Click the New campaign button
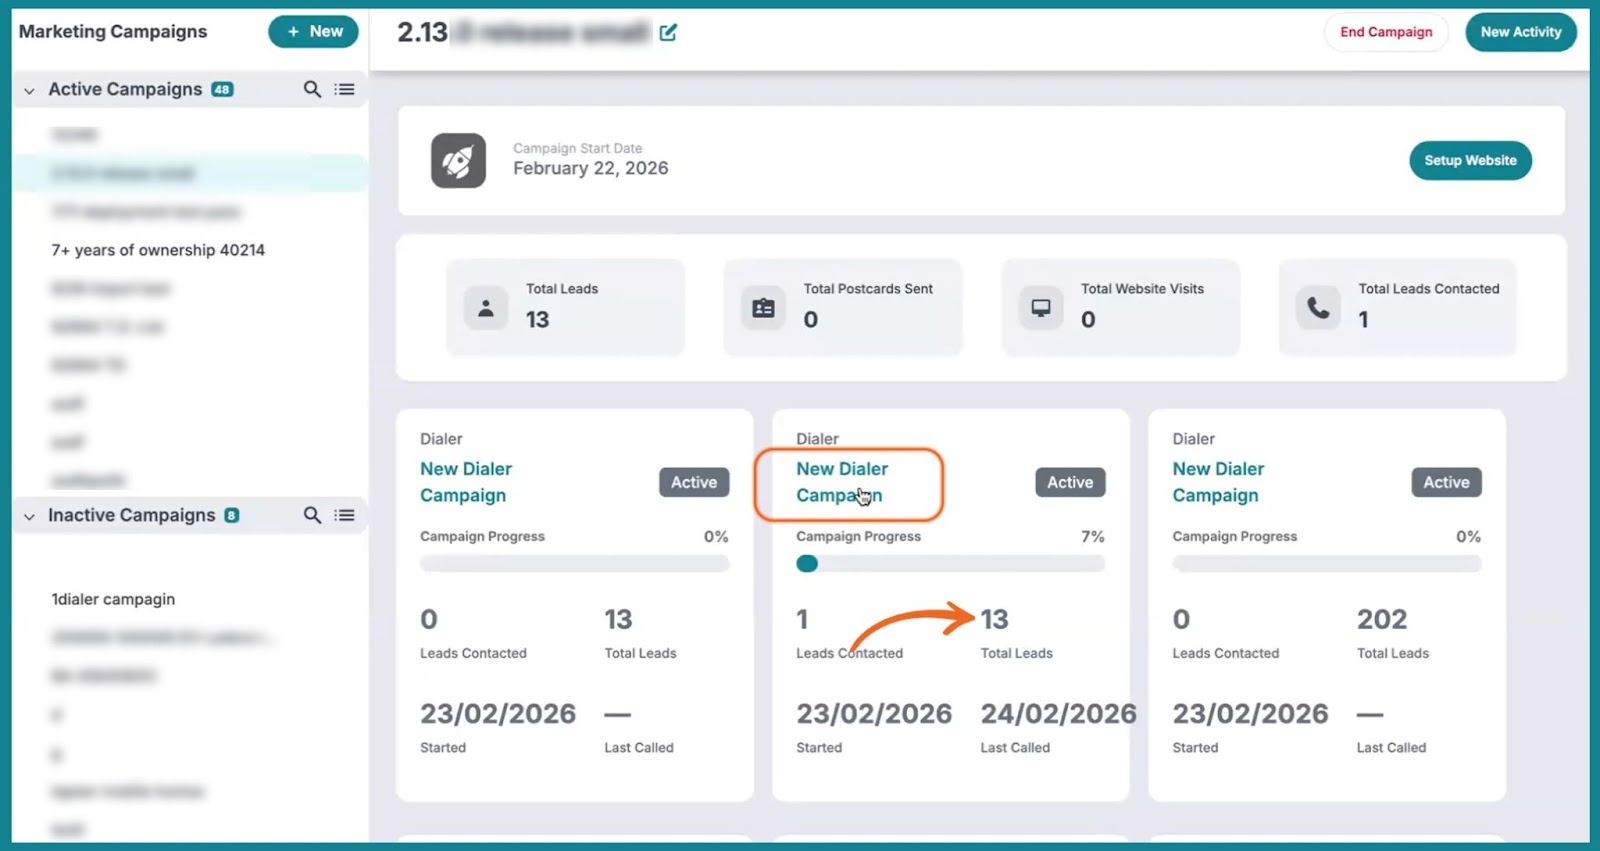The height and width of the screenshot is (851, 1600). click(x=313, y=32)
